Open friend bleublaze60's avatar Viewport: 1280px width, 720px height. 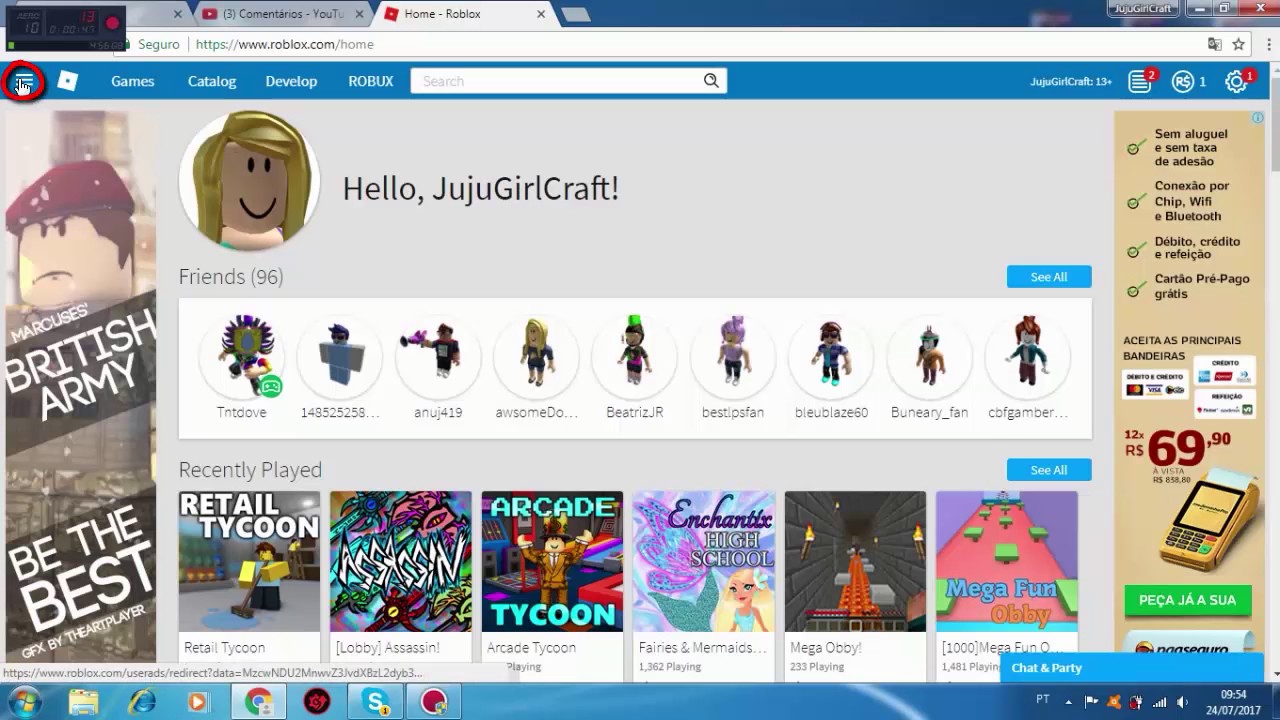click(831, 357)
